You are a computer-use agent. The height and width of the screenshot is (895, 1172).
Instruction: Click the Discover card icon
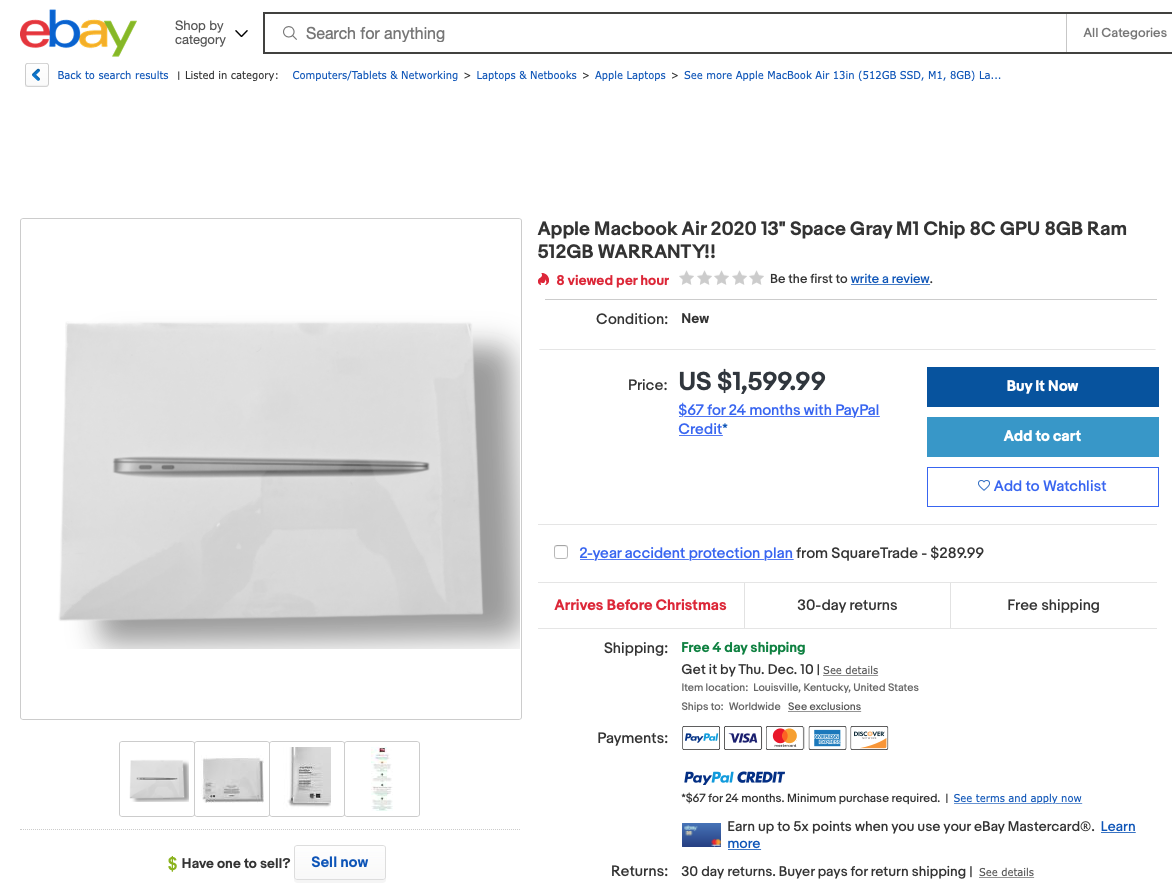(x=869, y=738)
